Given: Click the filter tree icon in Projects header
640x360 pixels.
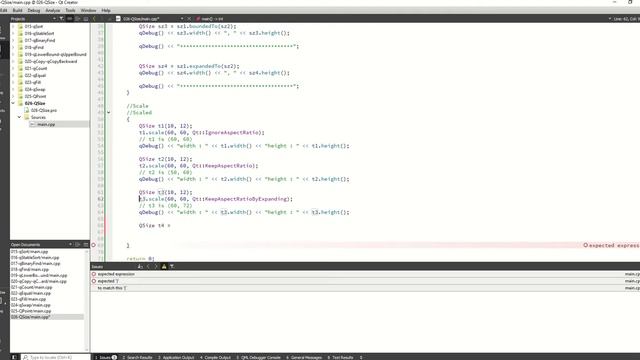Looking at the screenshot, I should (x=61, y=19).
